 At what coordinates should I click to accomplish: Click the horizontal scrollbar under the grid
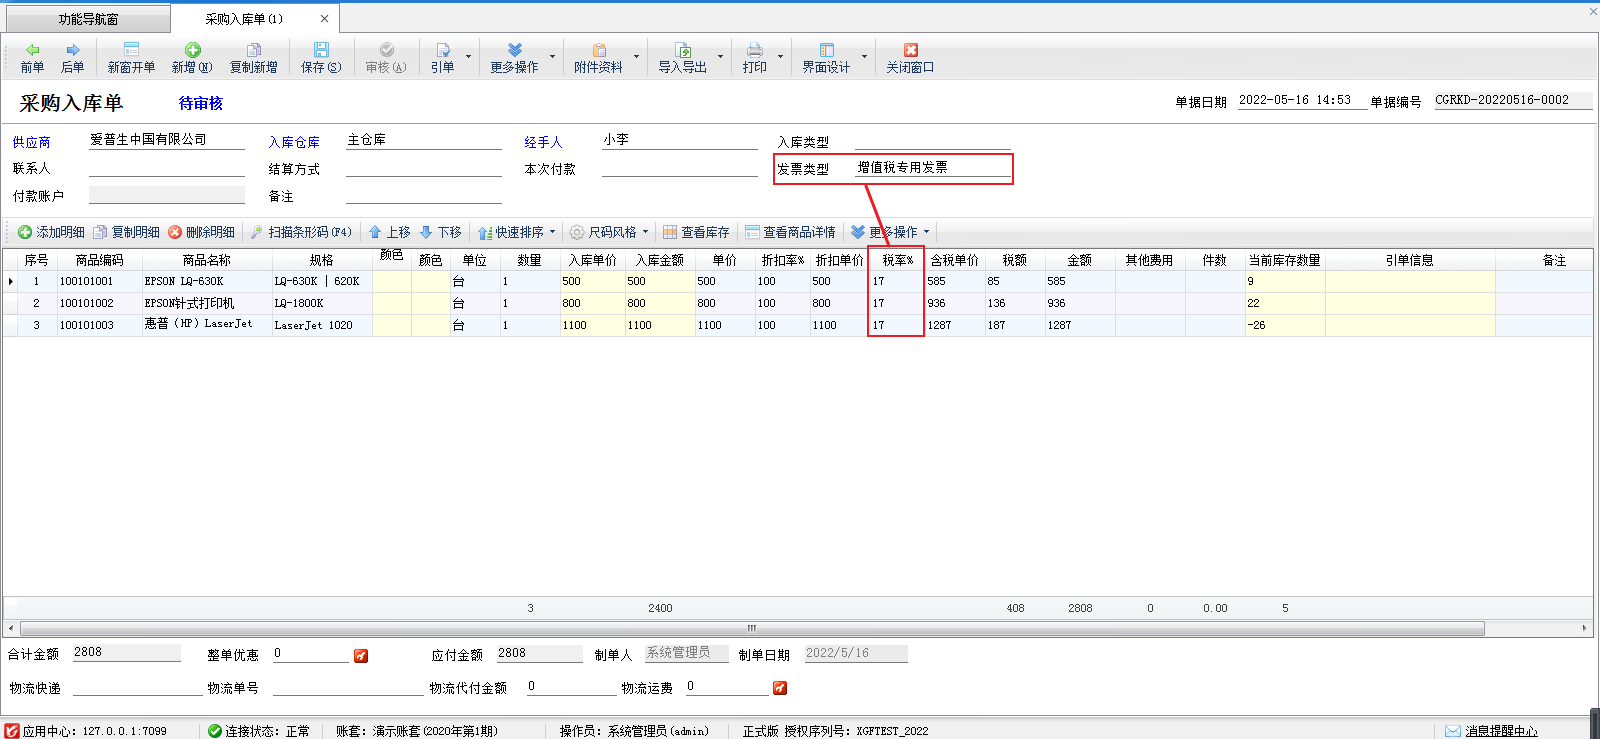pyautogui.click(x=750, y=628)
